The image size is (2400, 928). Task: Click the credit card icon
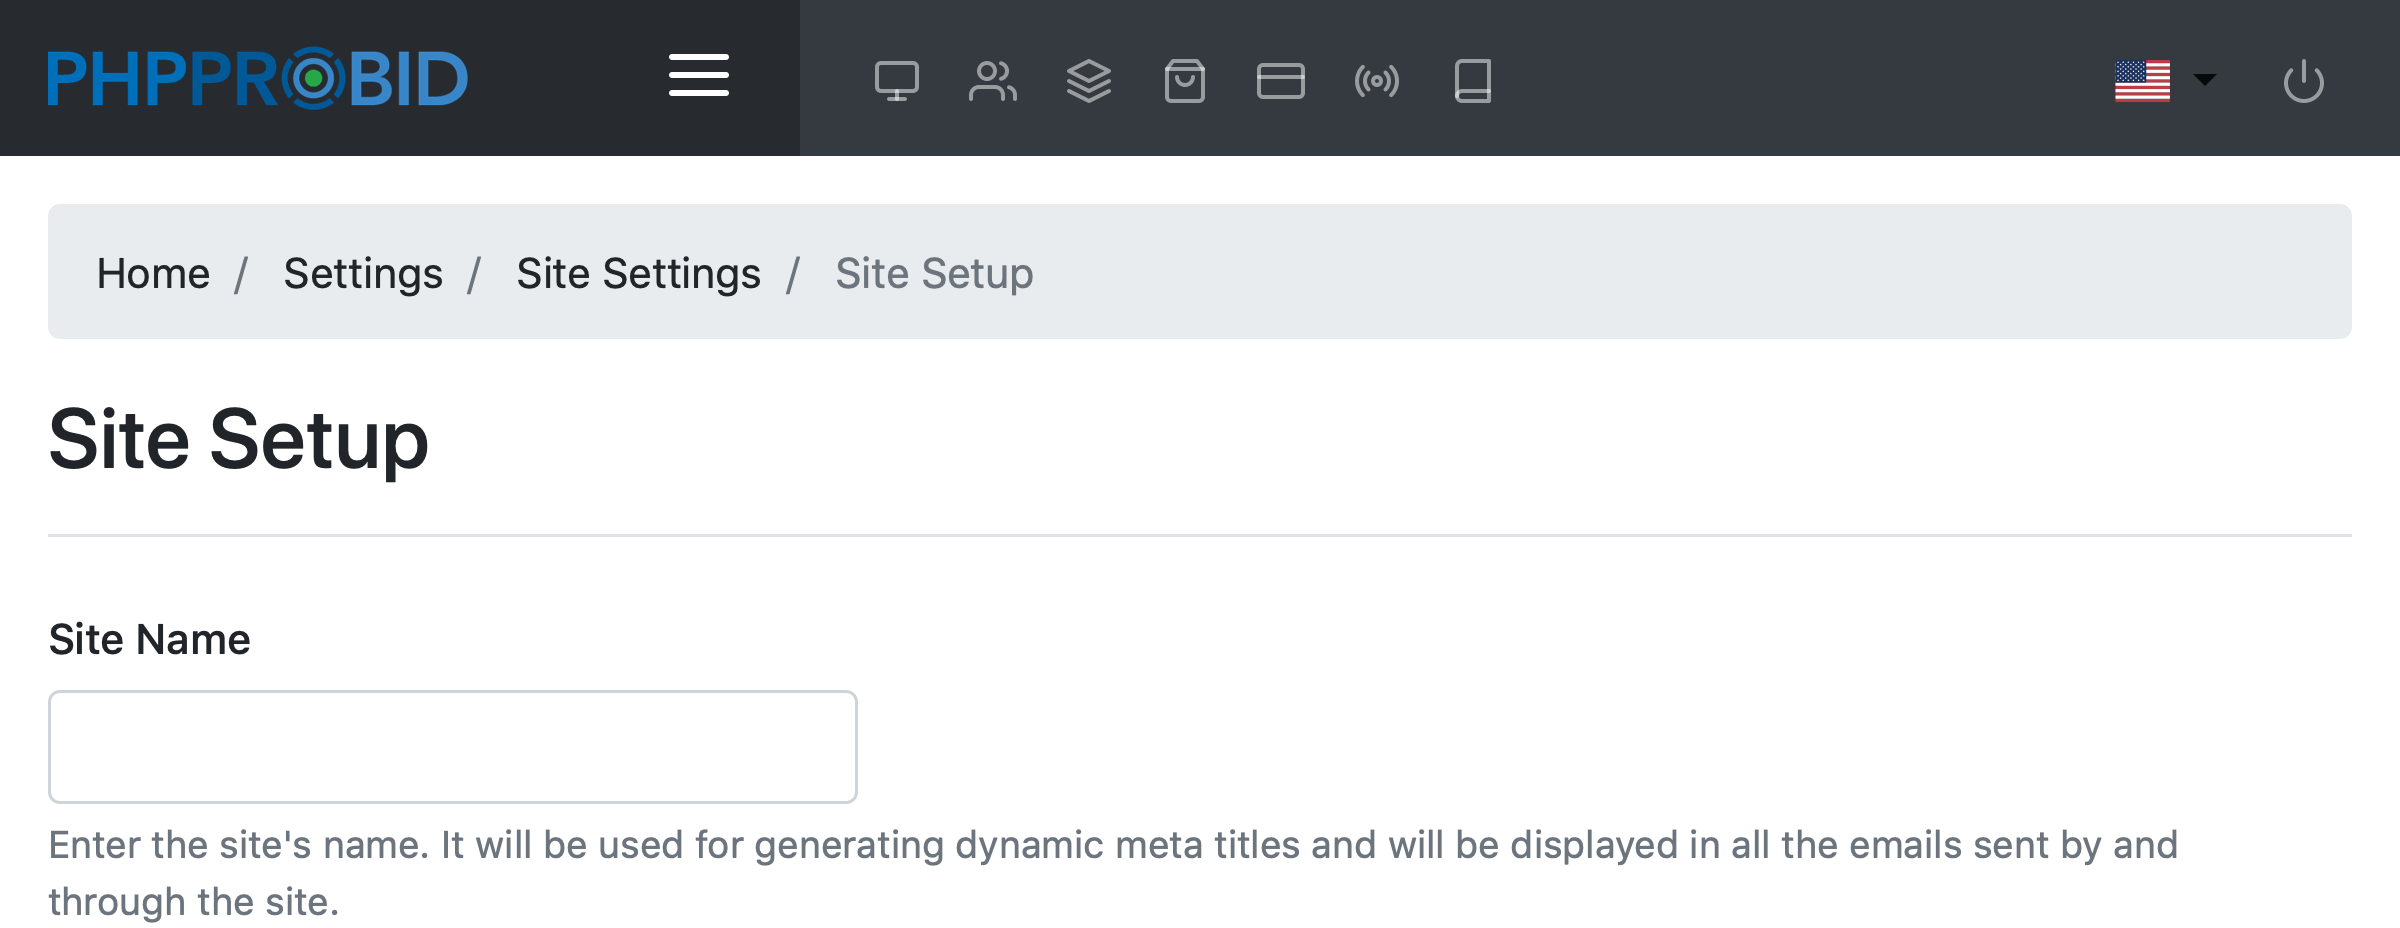coord(1280,81)
